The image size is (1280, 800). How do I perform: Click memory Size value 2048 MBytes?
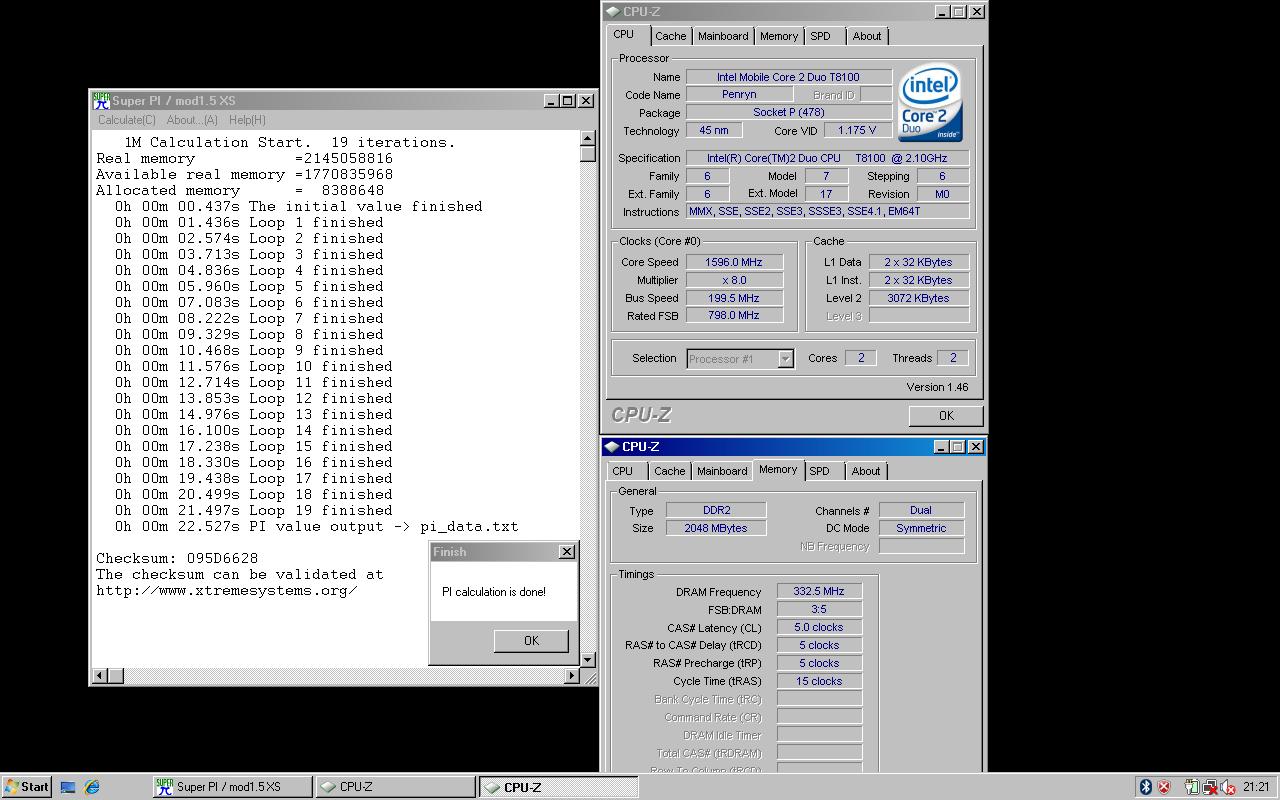pyautogui.click(x=716, y=528)
